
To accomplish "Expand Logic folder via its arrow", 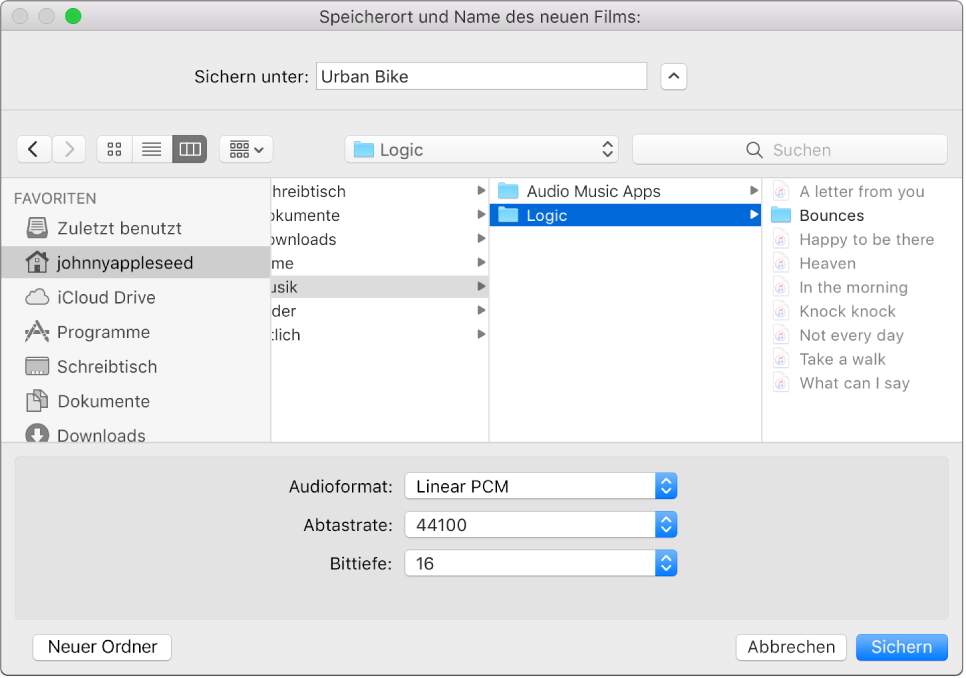I will point(753,215).
